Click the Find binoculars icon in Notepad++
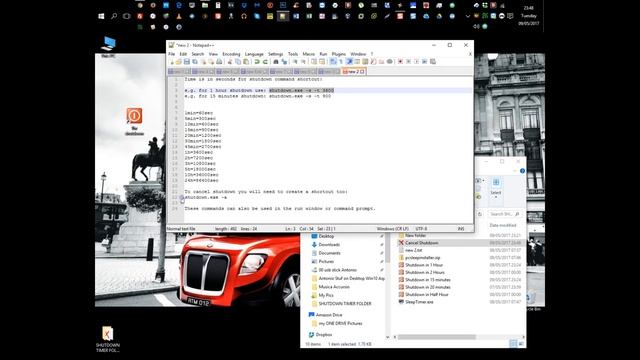640x360 pixels. tap(276, 62)
